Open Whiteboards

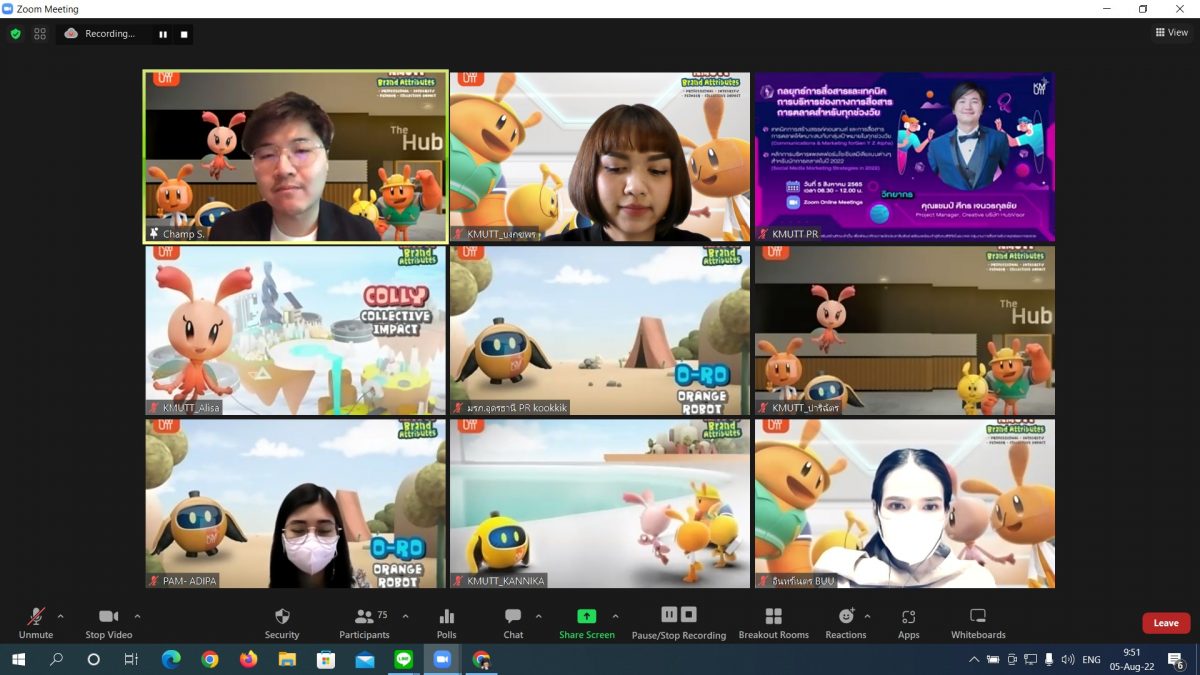[978, 623]
